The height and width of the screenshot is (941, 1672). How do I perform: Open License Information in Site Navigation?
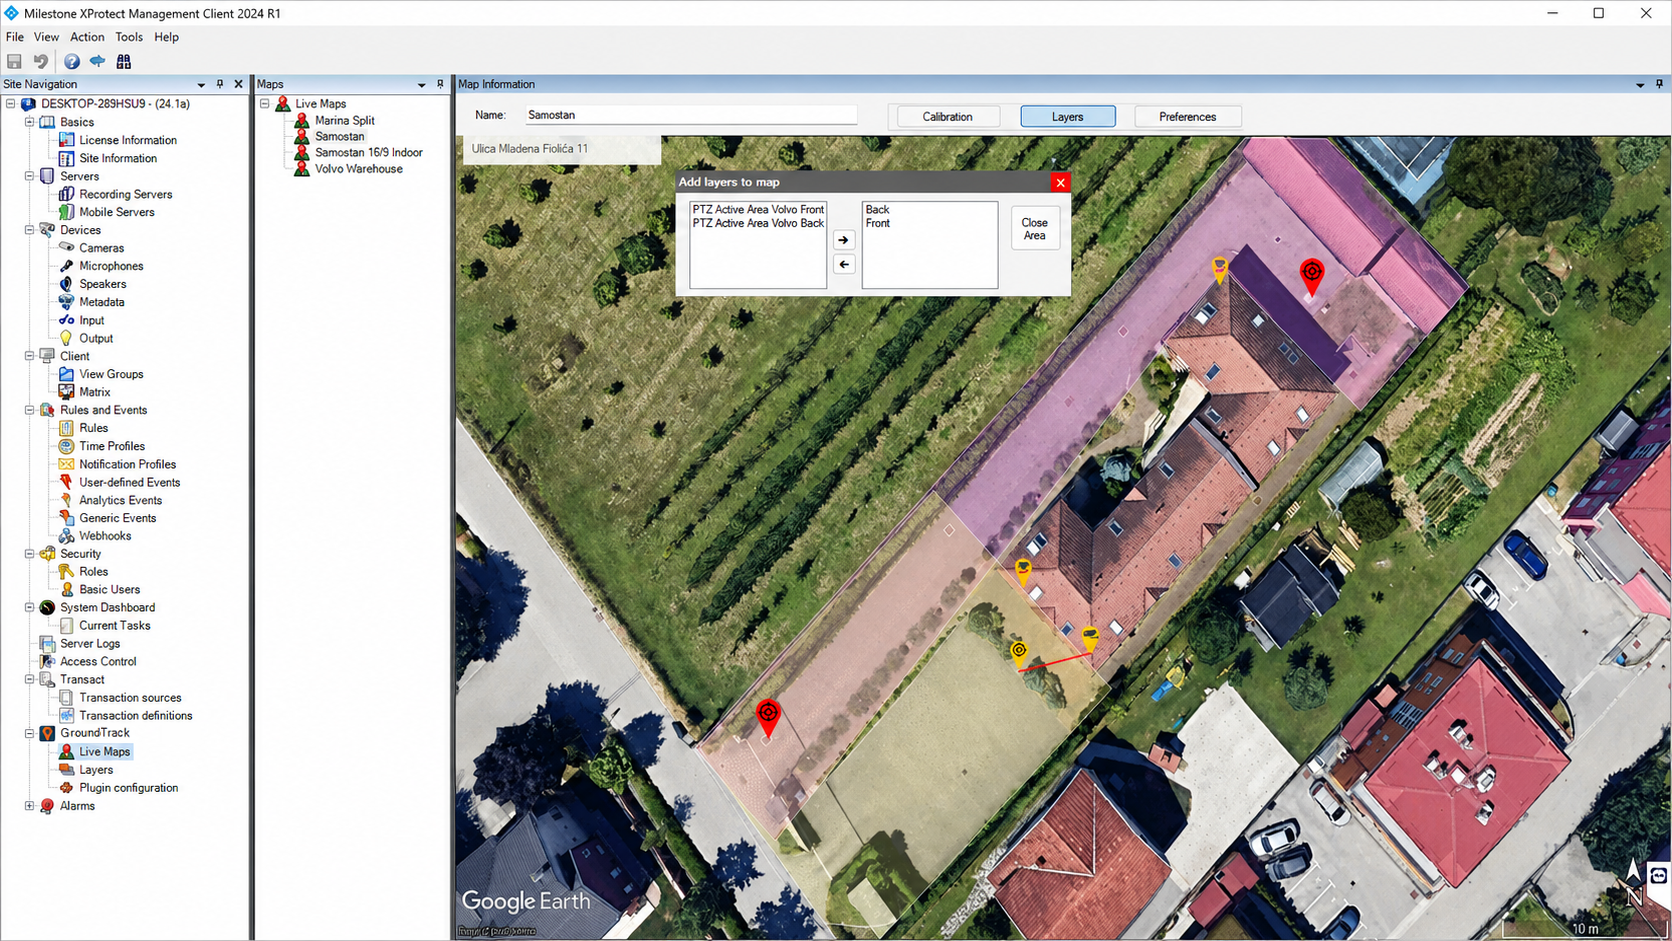point(128,140)
